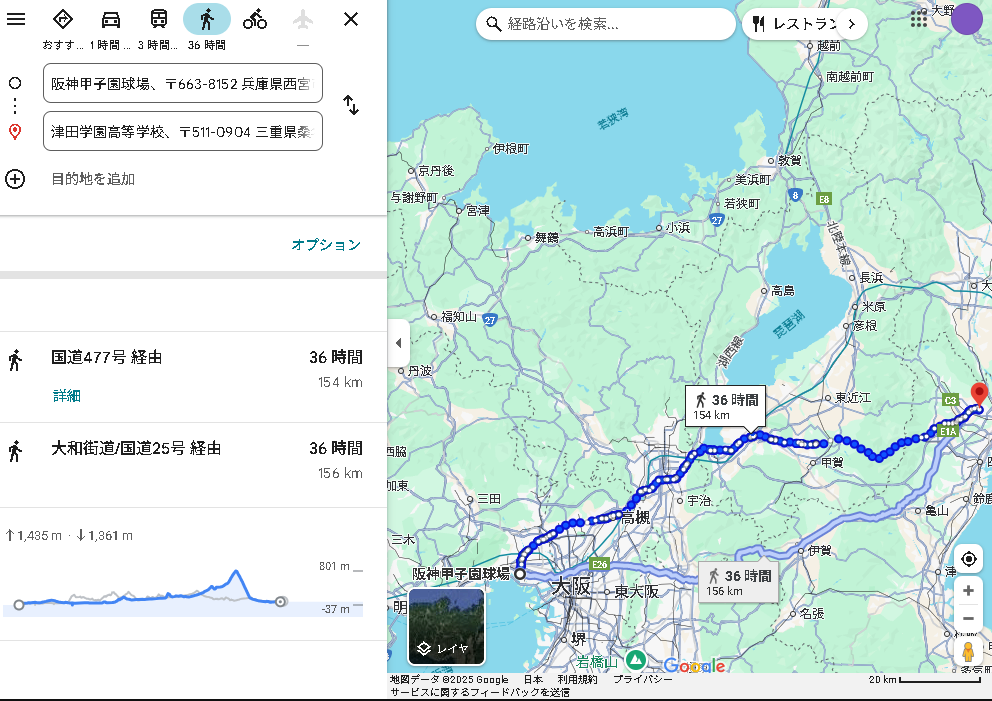
Task: Select the 国道477号 経由 route
Action: 194,377
